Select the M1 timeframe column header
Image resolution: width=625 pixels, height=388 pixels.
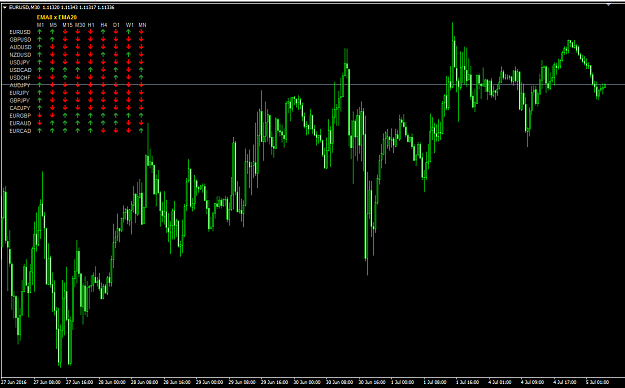(40, 25)
